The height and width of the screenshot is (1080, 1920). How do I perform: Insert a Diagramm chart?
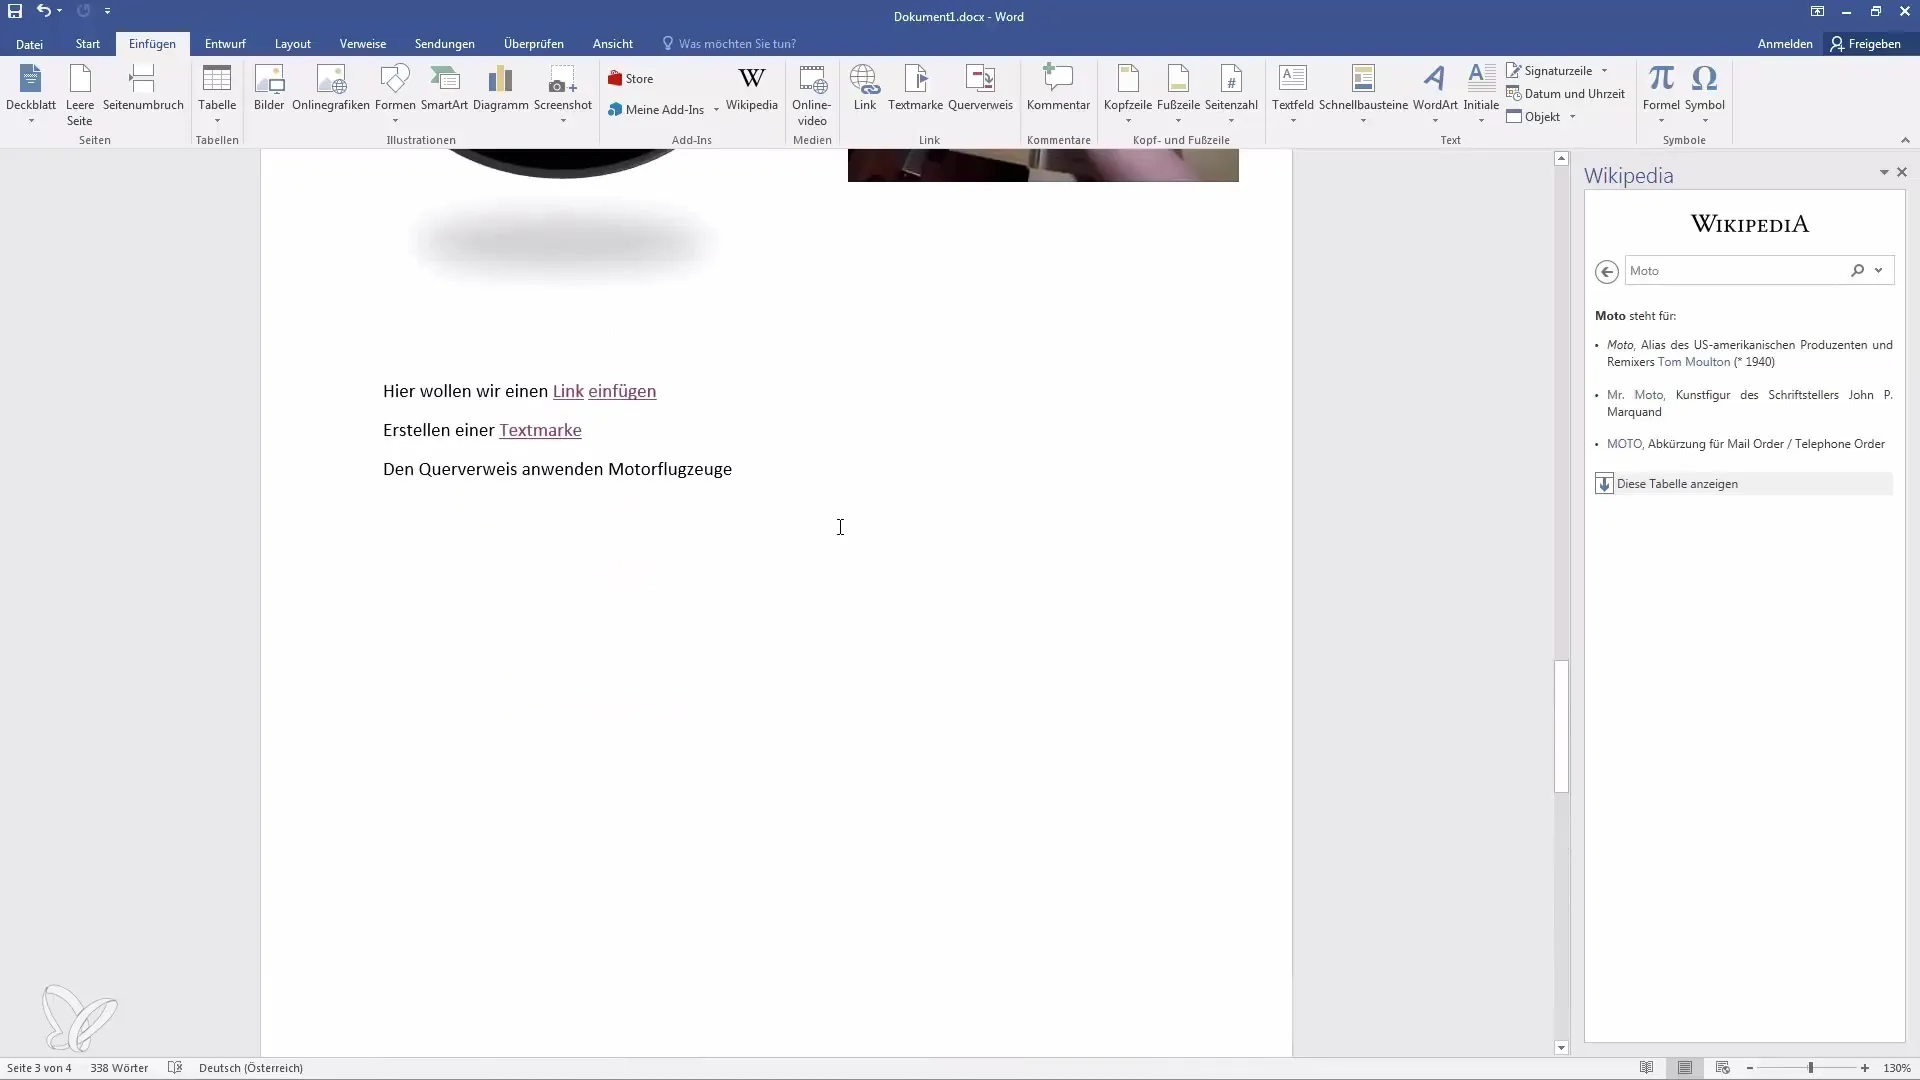(501, 88)
